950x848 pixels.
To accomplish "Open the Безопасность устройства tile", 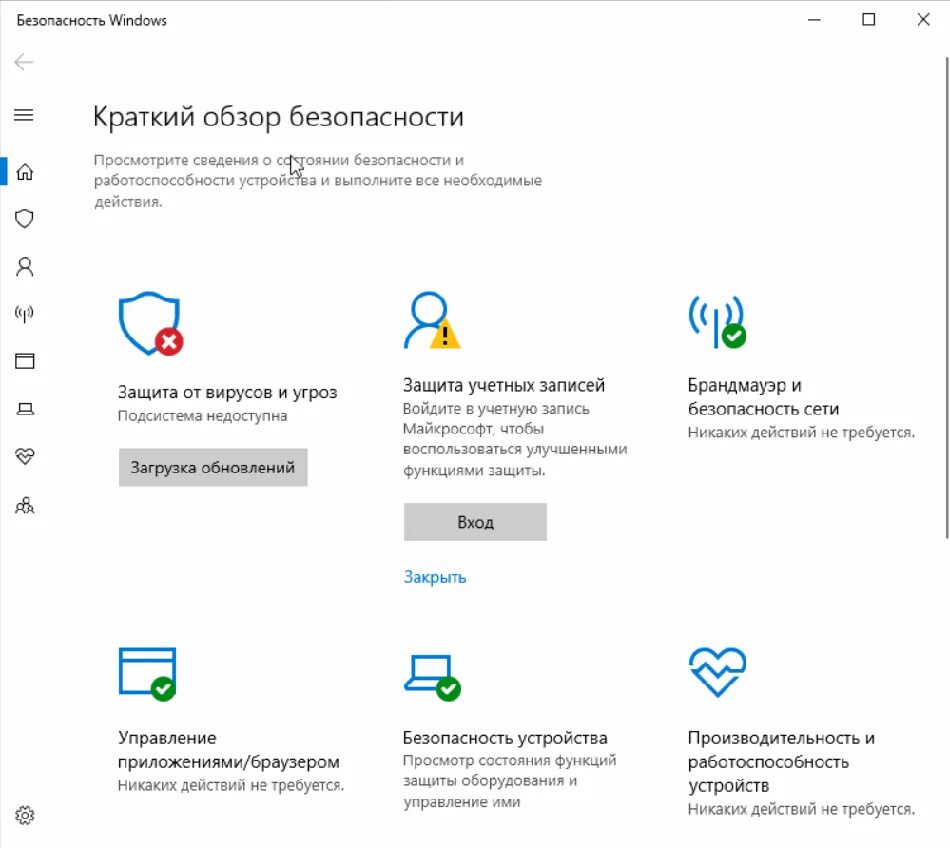I will (x=505, y=738).
